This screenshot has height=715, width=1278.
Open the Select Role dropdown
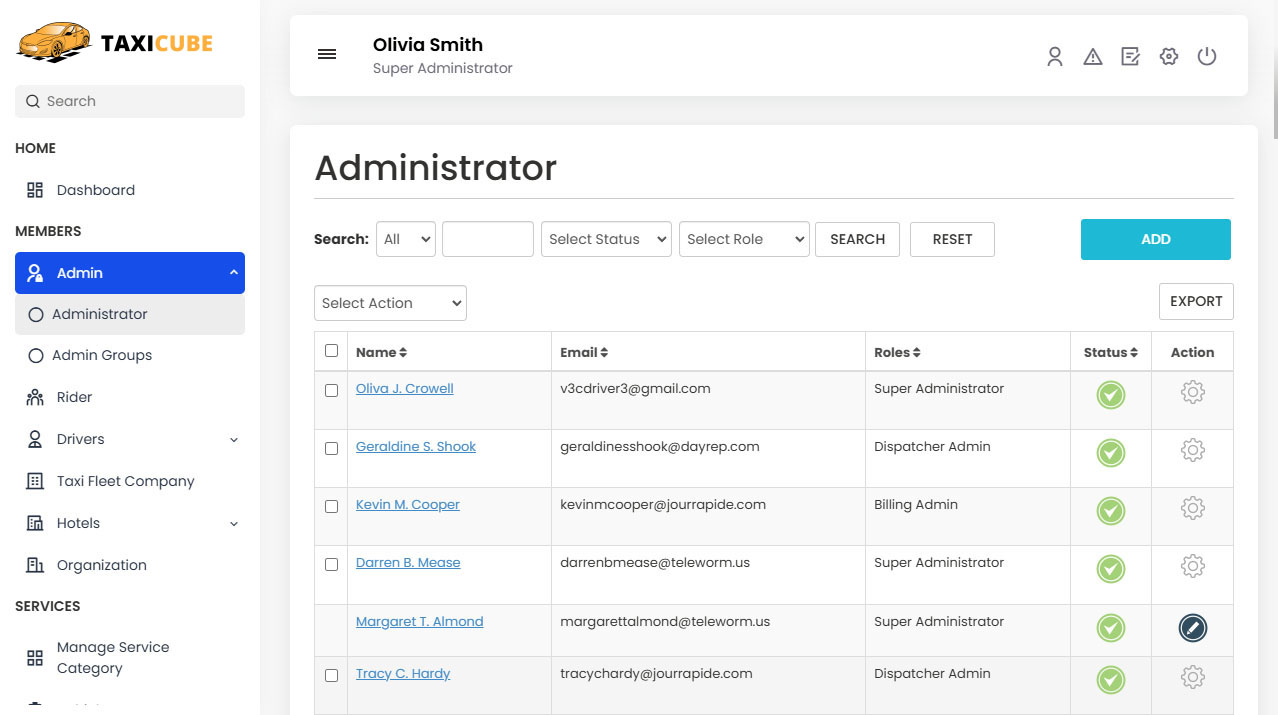744,240
